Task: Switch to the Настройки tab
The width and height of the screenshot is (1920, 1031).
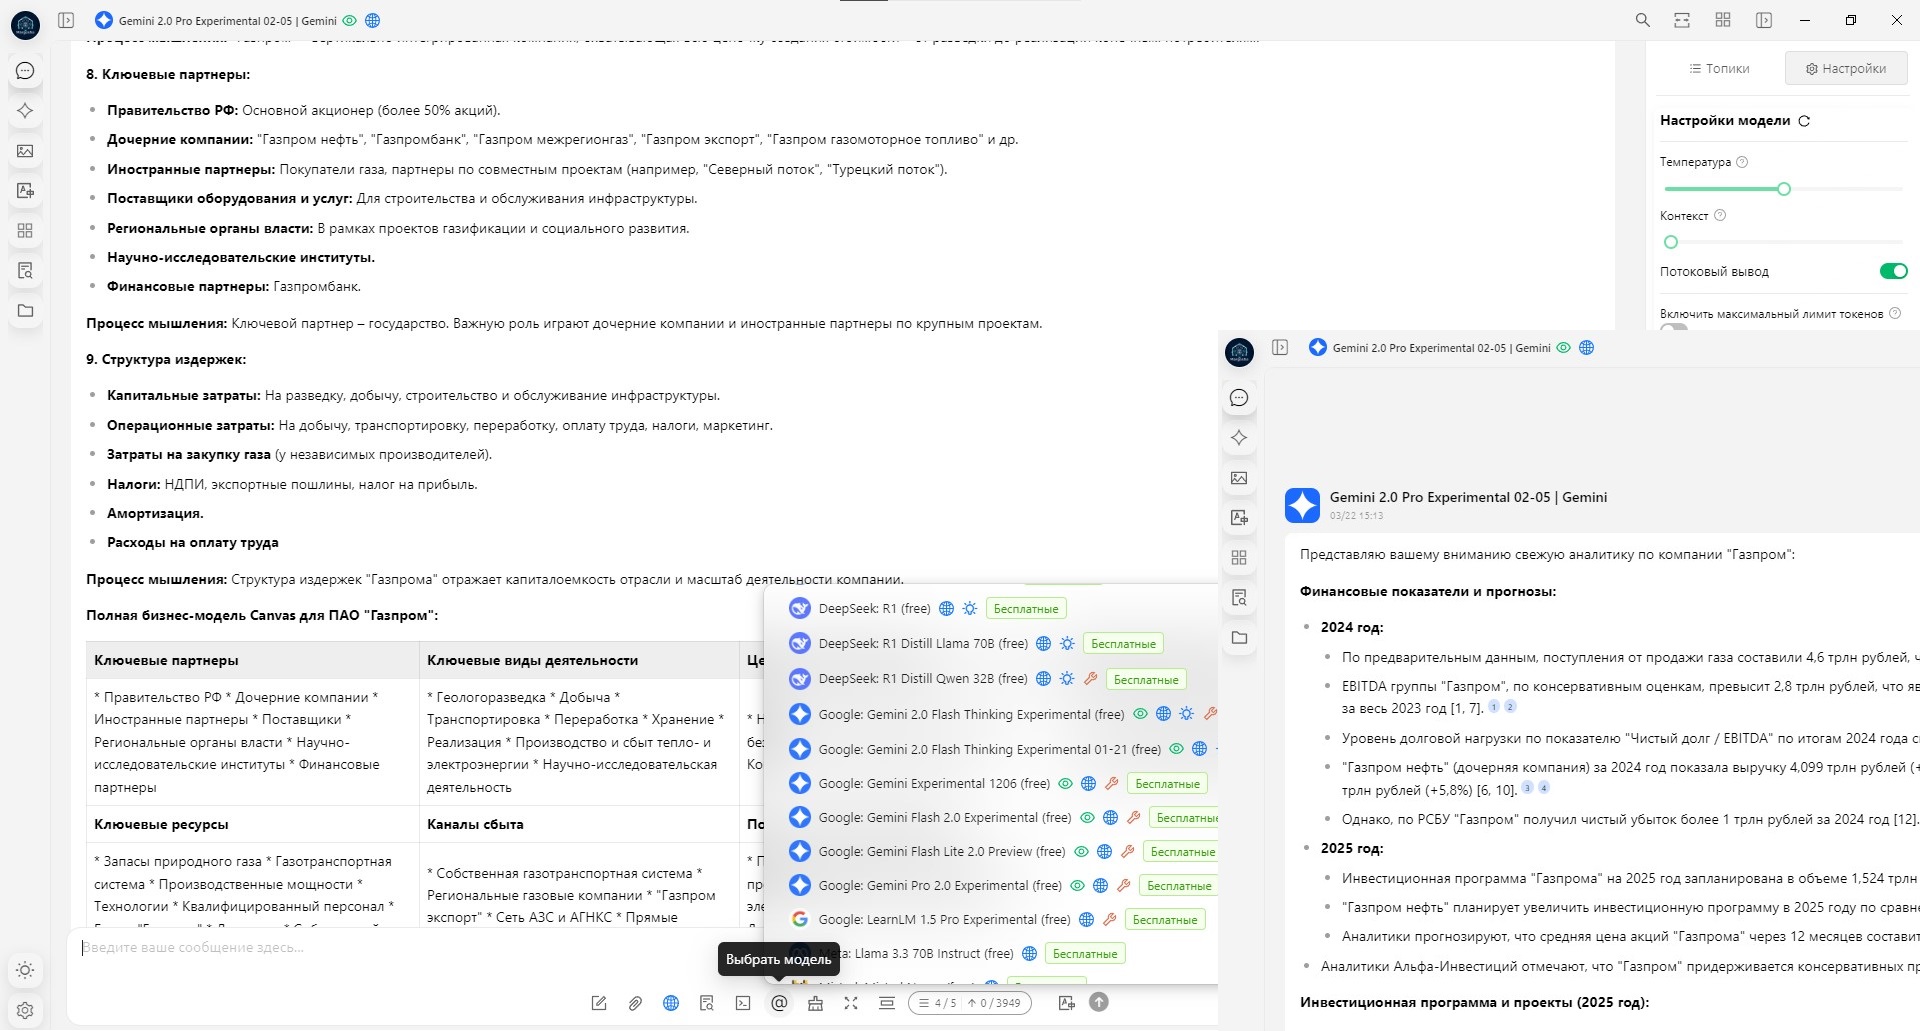Action: (1846, 69)
